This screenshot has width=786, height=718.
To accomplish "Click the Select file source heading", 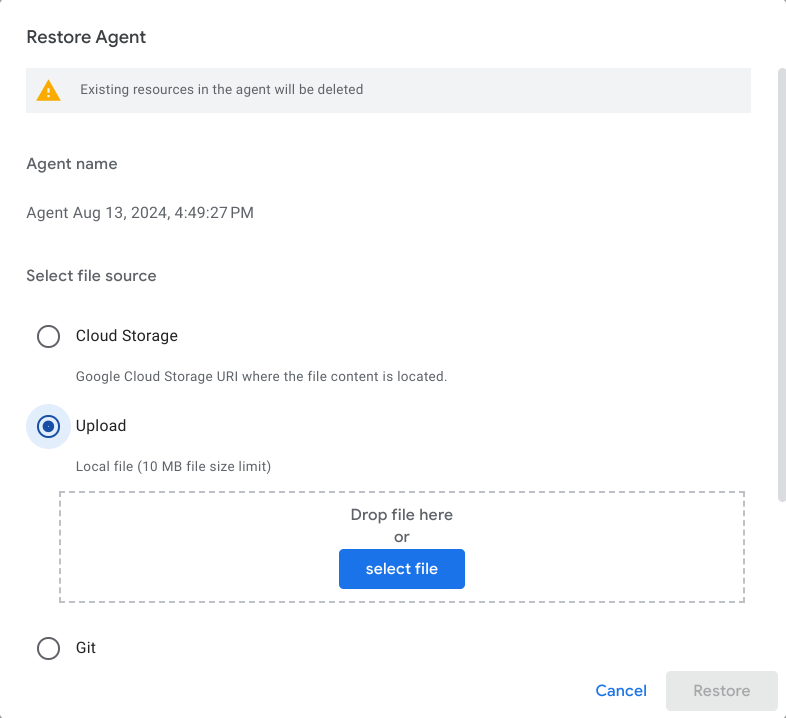I will pos(91,275).
